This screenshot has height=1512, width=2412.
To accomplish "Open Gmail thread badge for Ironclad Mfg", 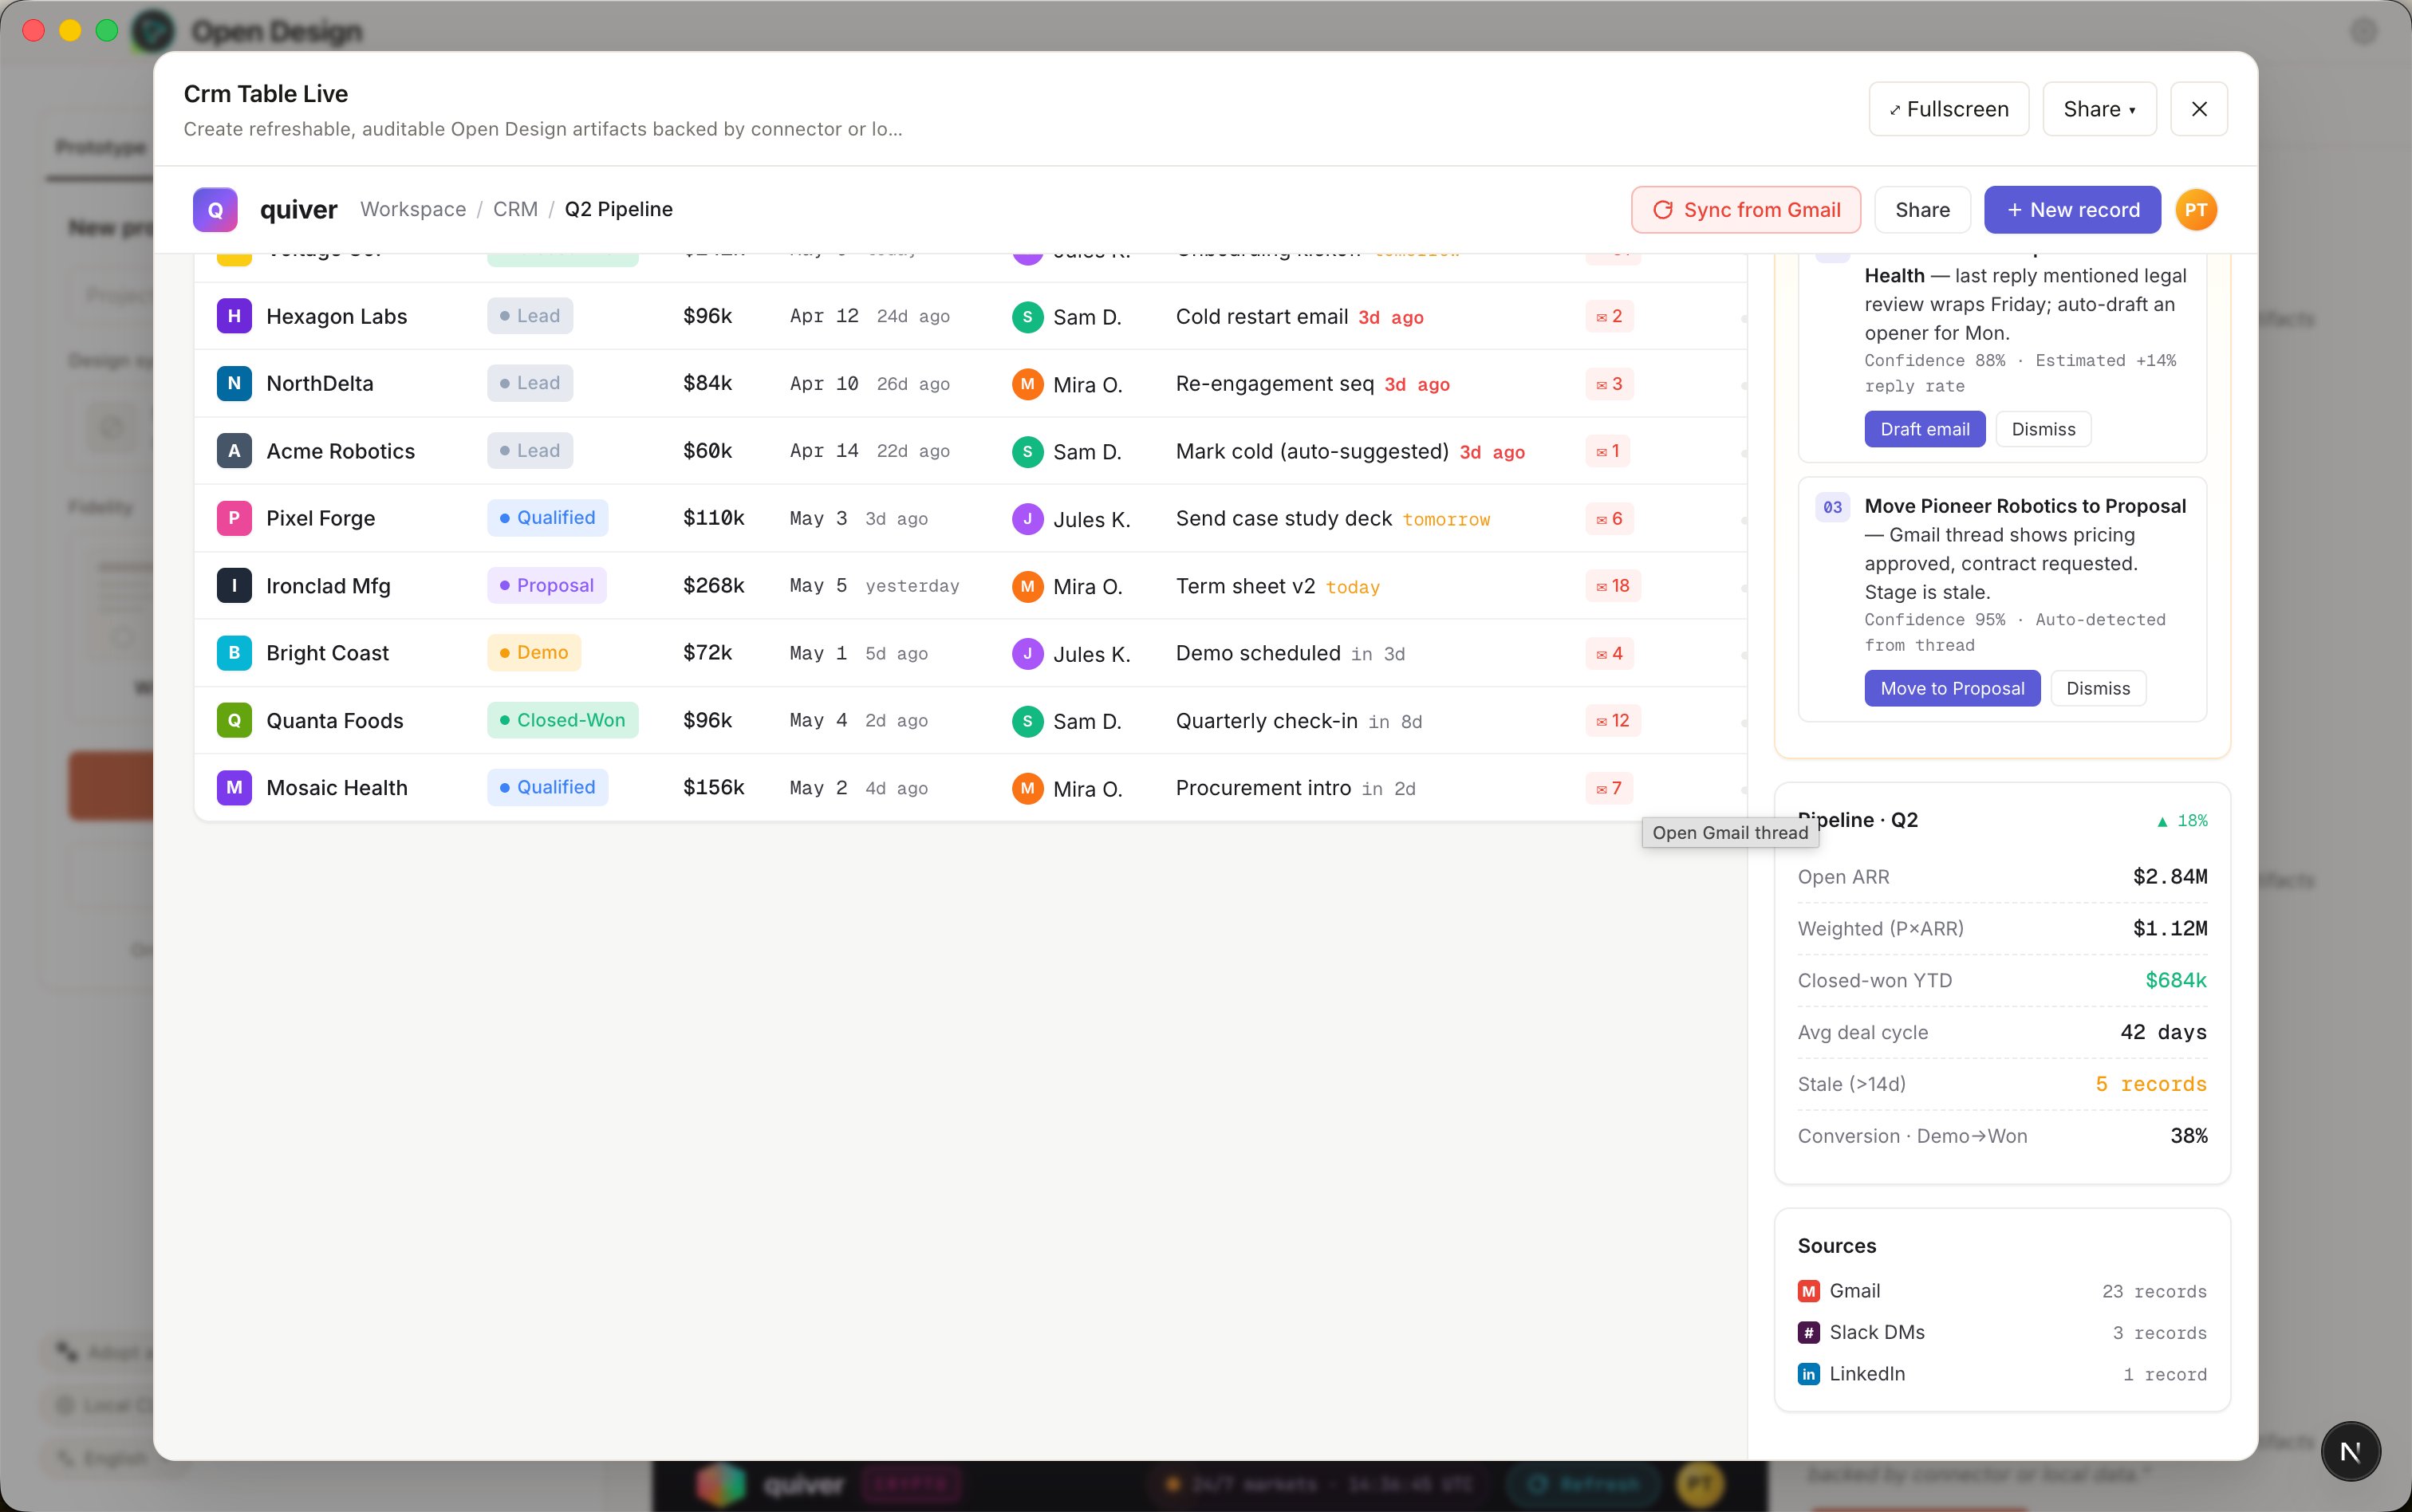I will 1612,586.
